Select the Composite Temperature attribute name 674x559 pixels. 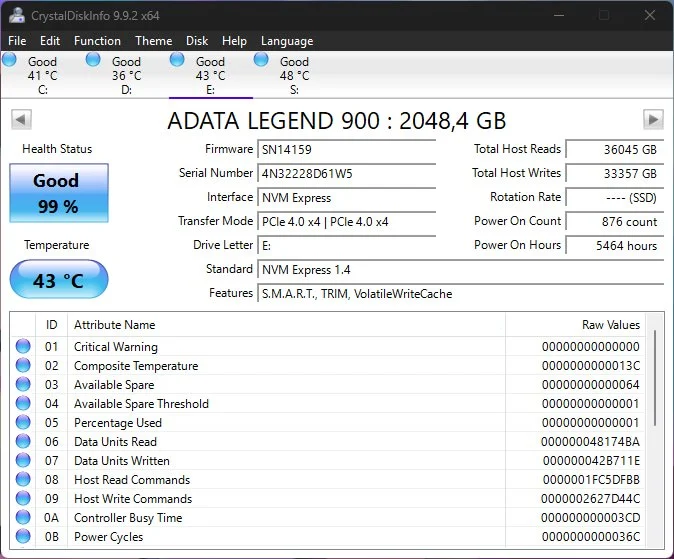coord(136,366)
